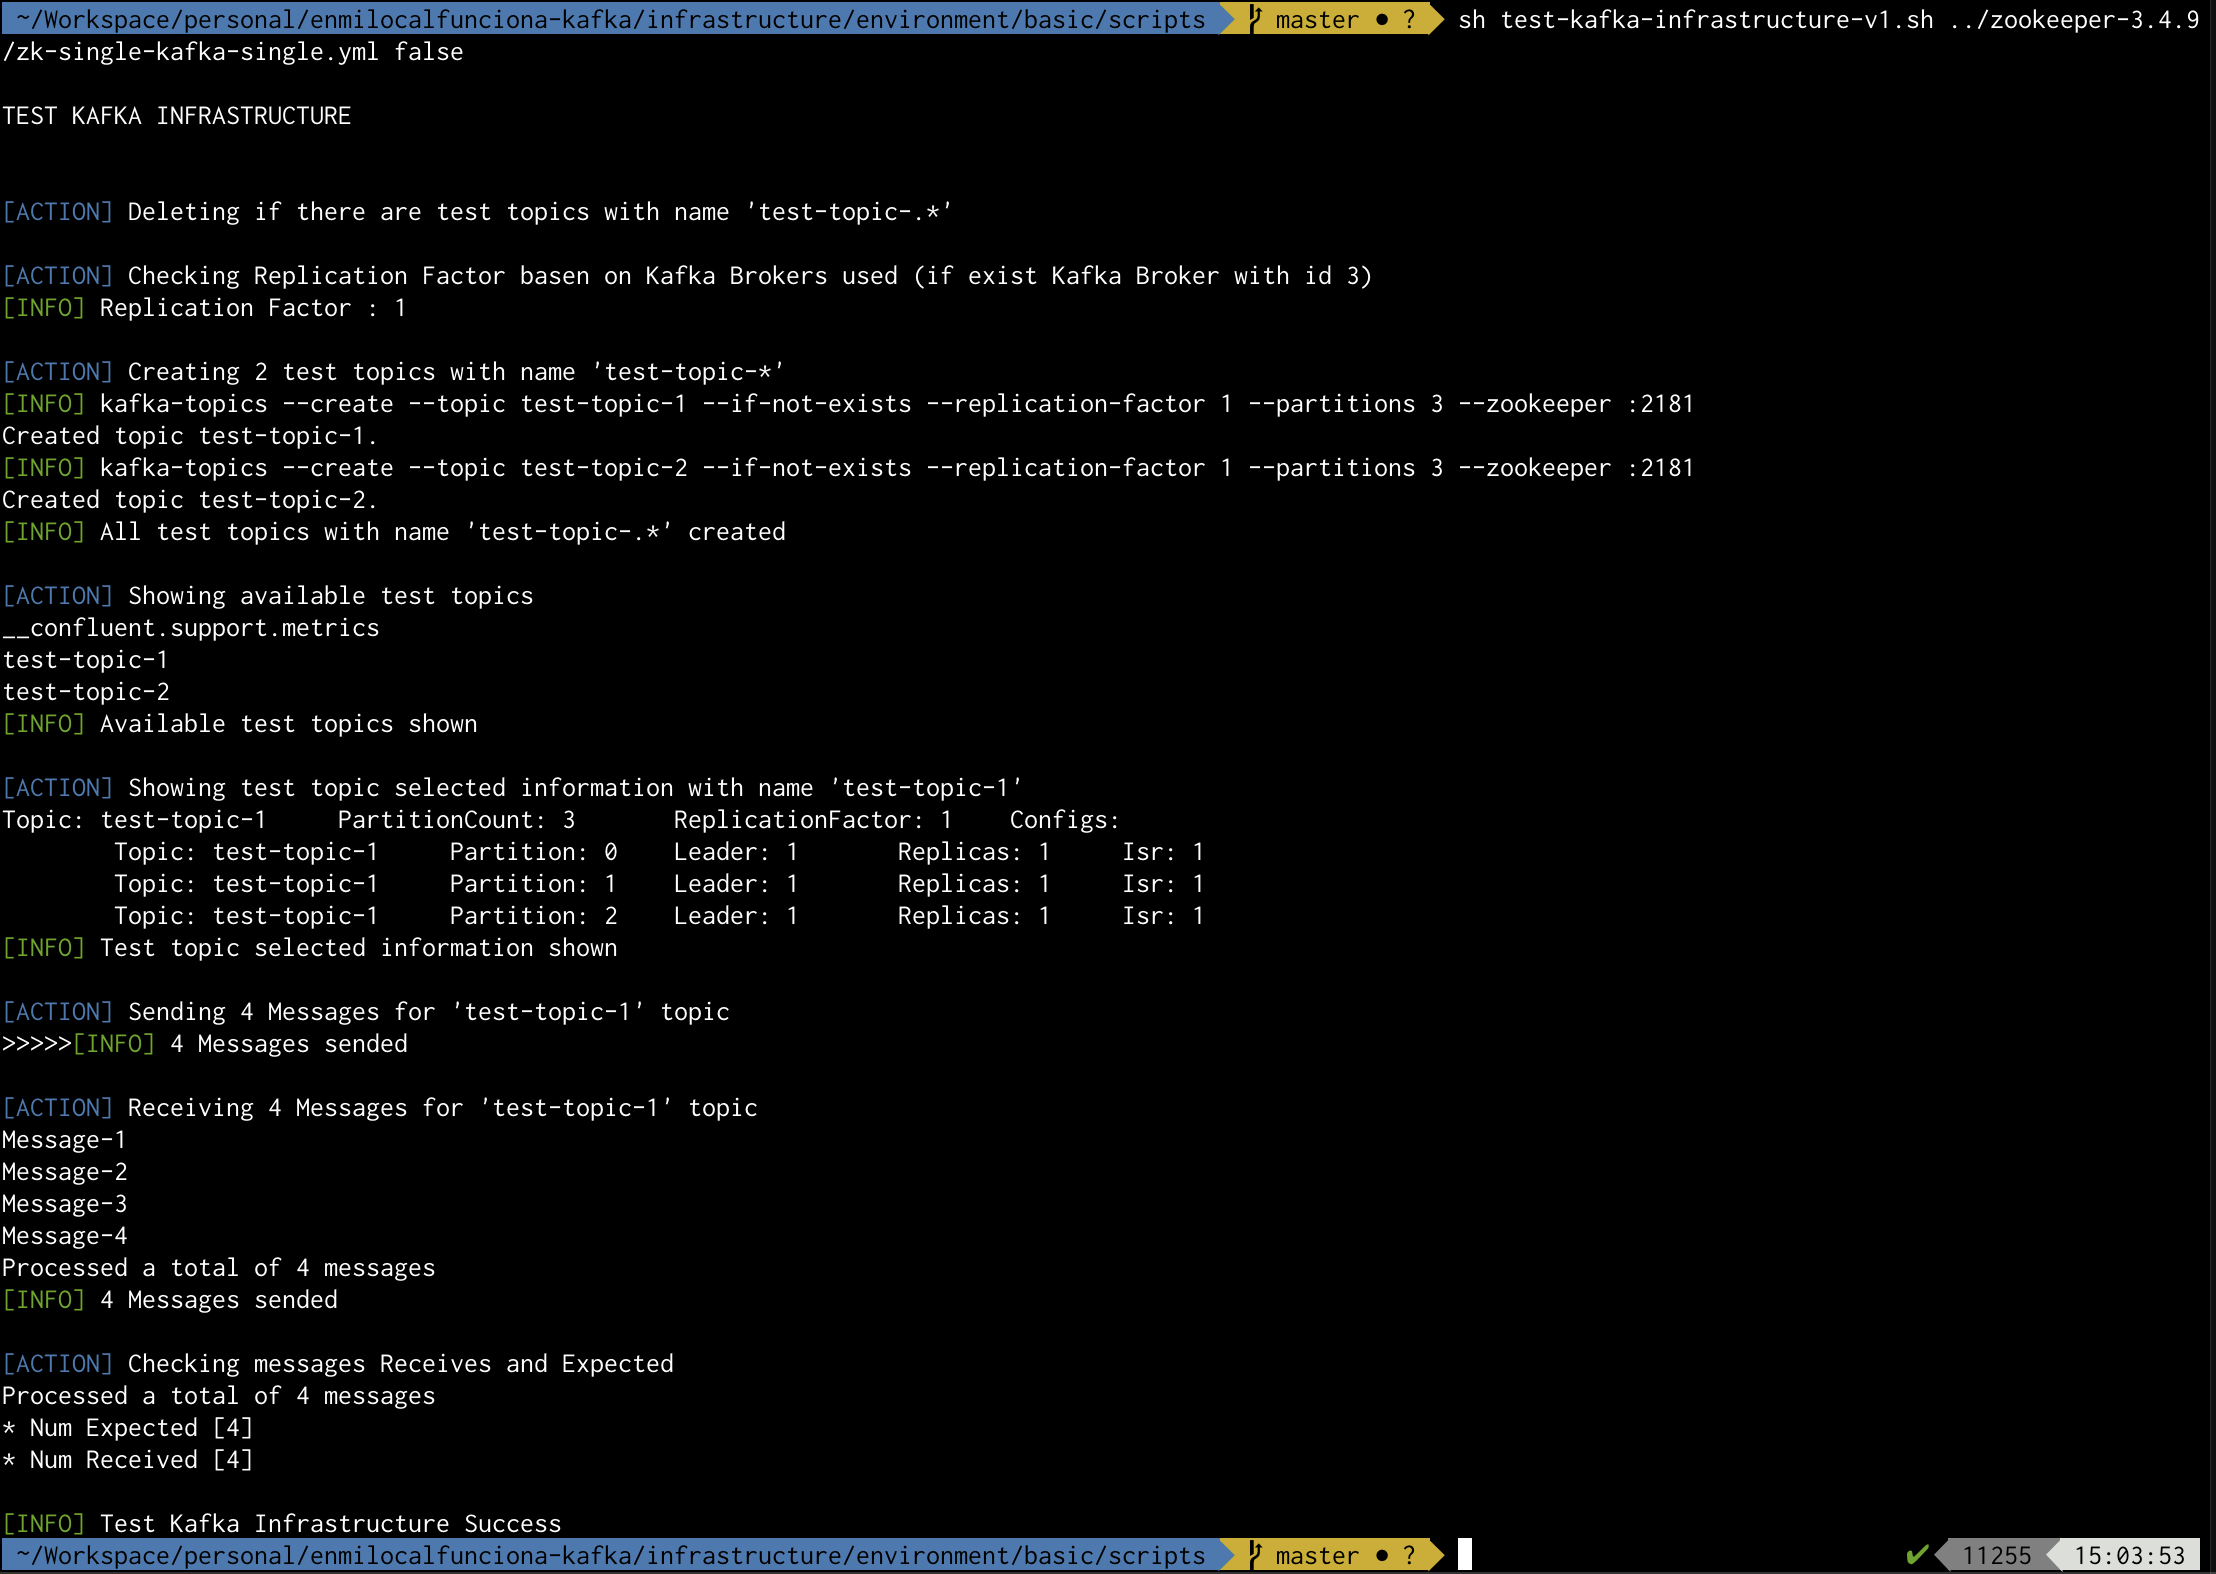Click the git branch icon in bottom prompt

(x=1256, y=1554)
